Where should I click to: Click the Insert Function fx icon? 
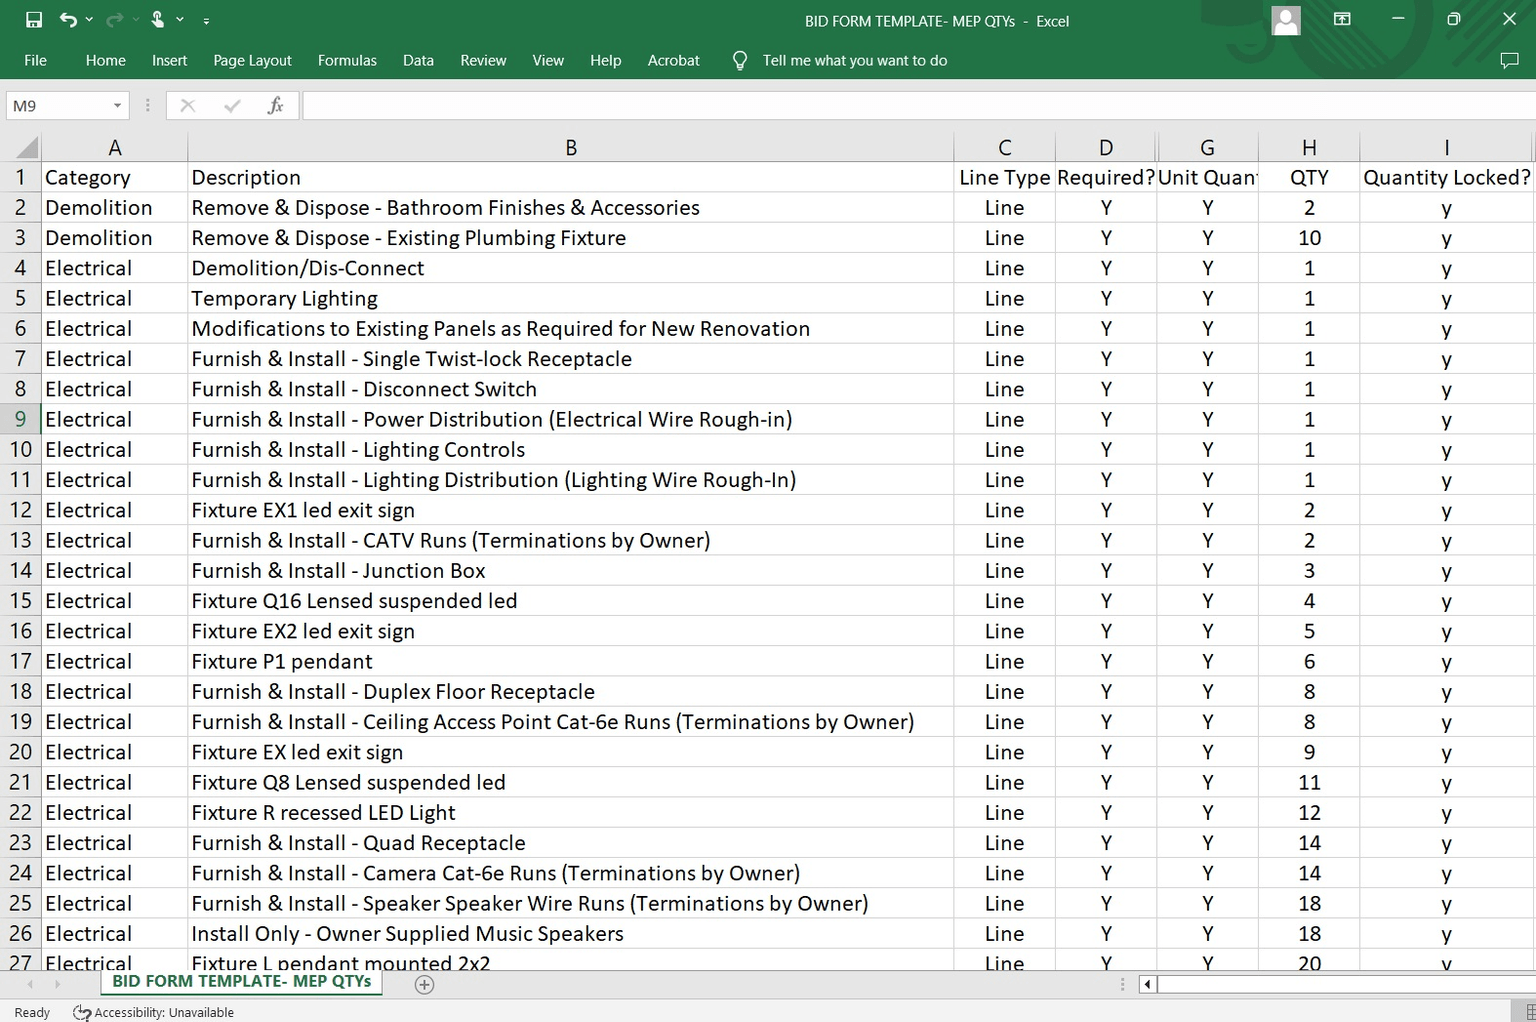point(275,105)
